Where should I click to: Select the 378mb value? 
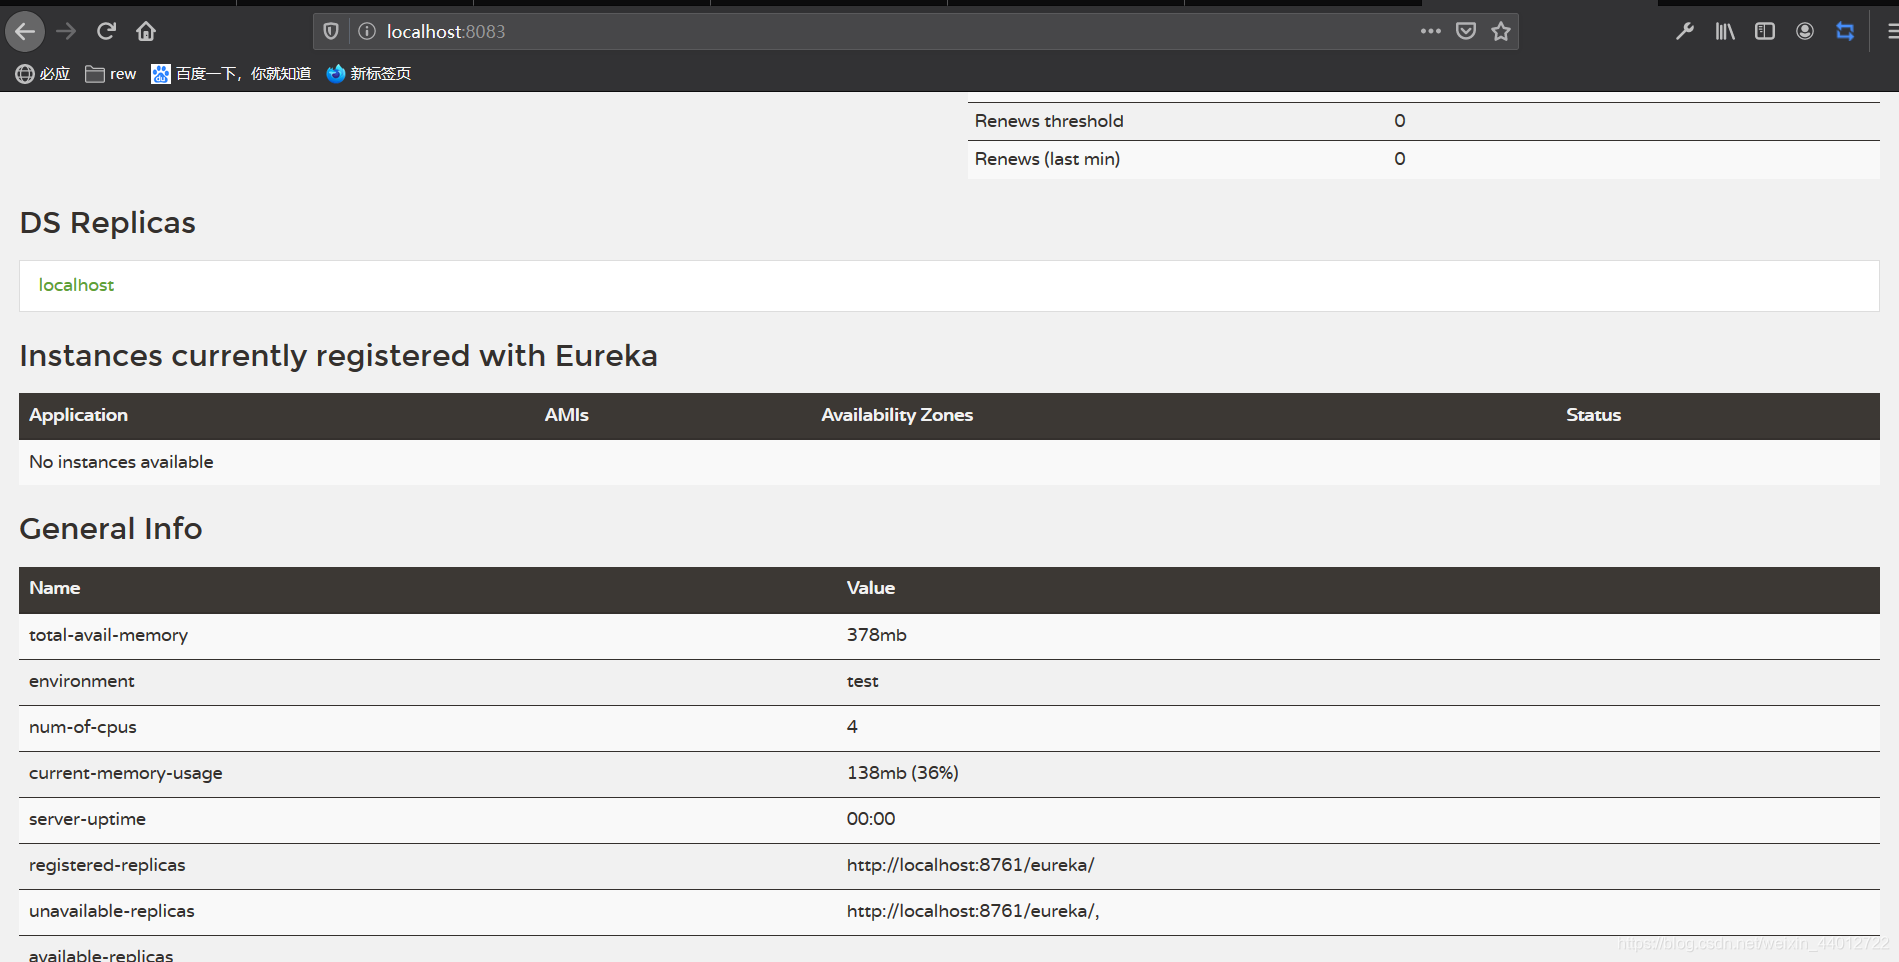877,635
